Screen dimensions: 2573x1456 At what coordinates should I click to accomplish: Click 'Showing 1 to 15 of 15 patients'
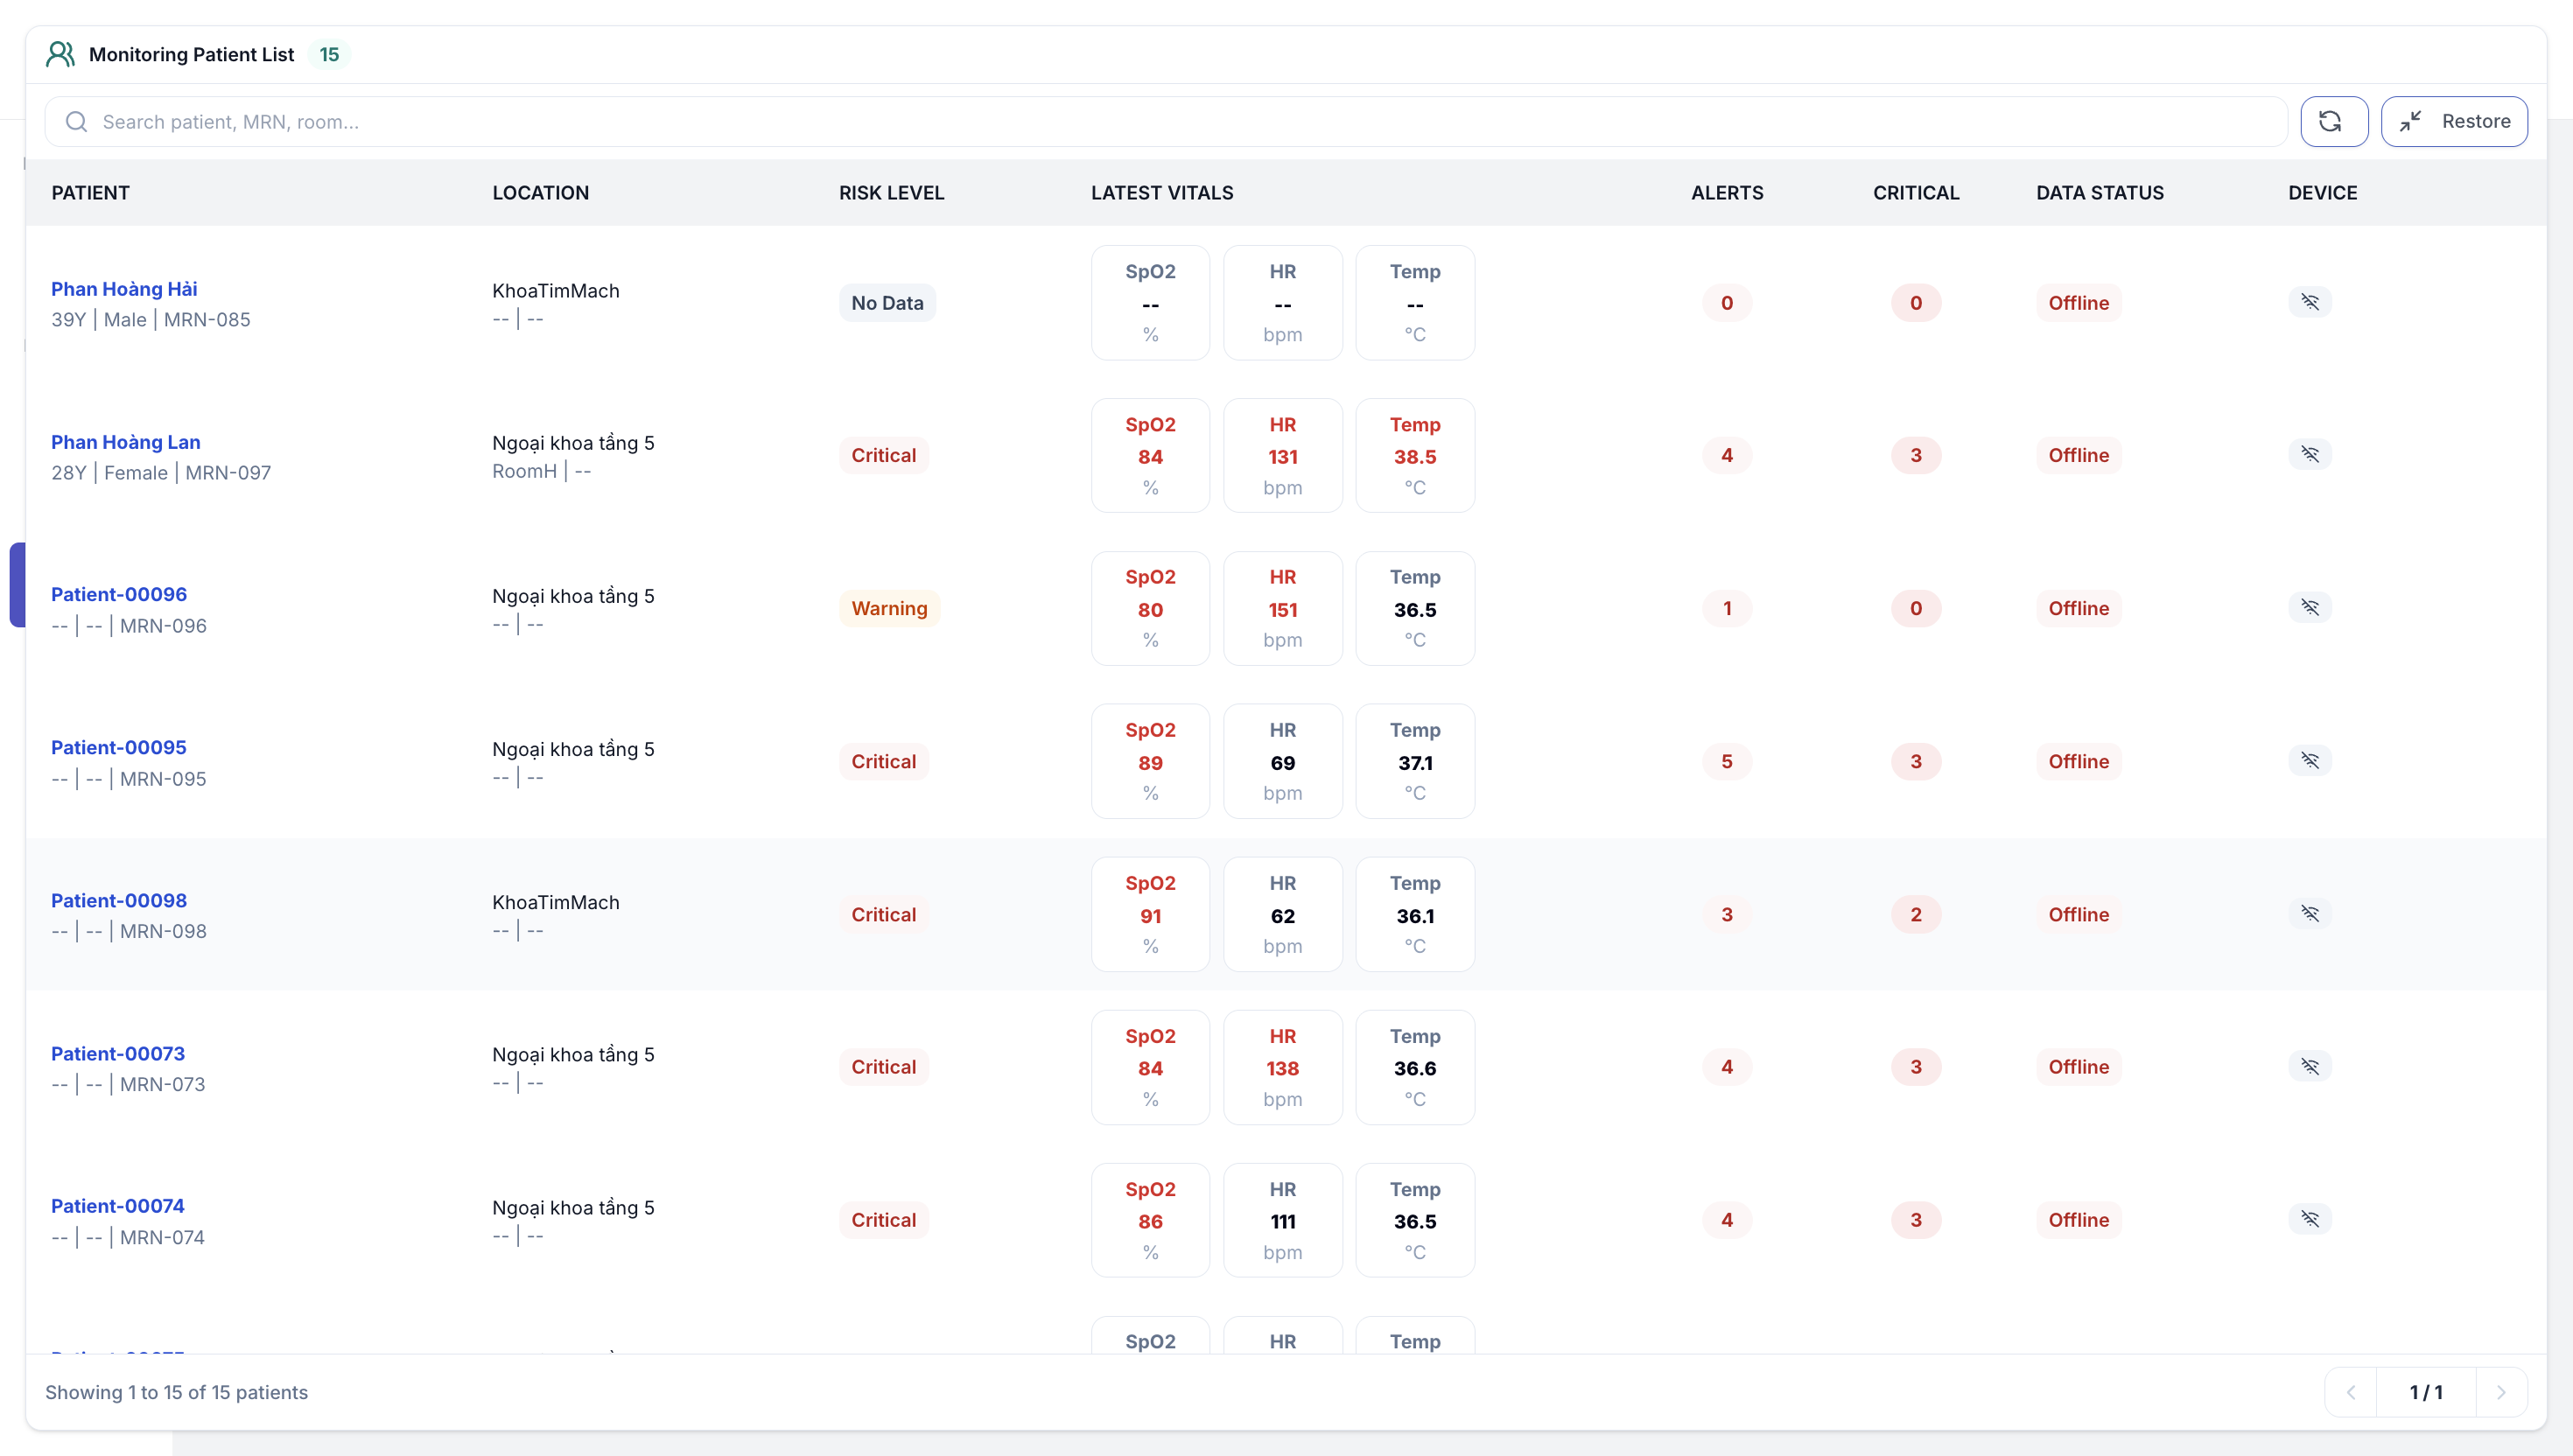point(176,1392)
